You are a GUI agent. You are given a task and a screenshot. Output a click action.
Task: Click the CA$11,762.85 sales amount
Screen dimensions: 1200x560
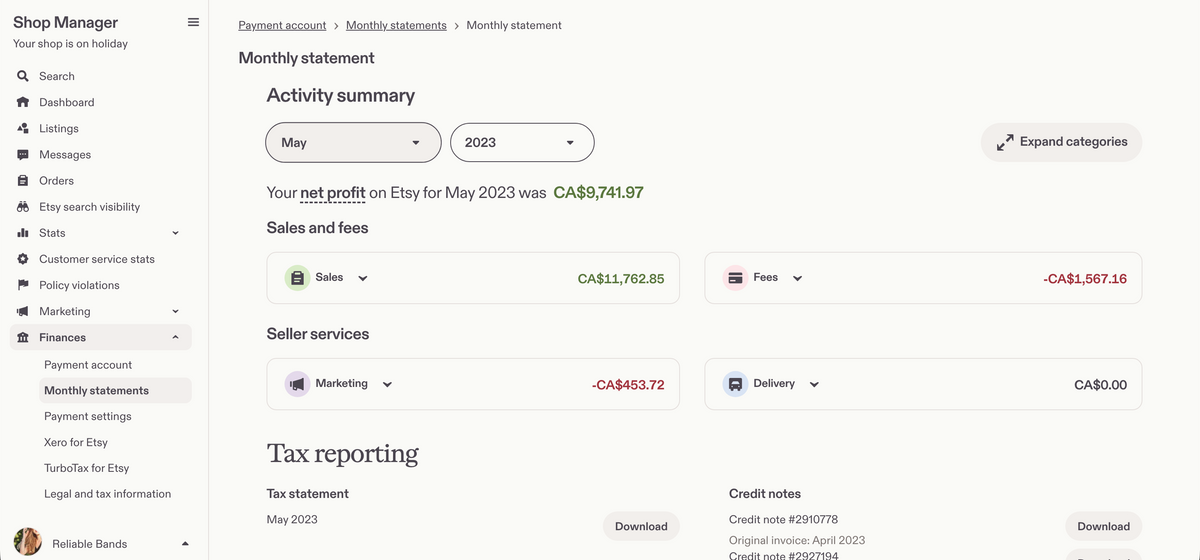(x=621, y=279)
